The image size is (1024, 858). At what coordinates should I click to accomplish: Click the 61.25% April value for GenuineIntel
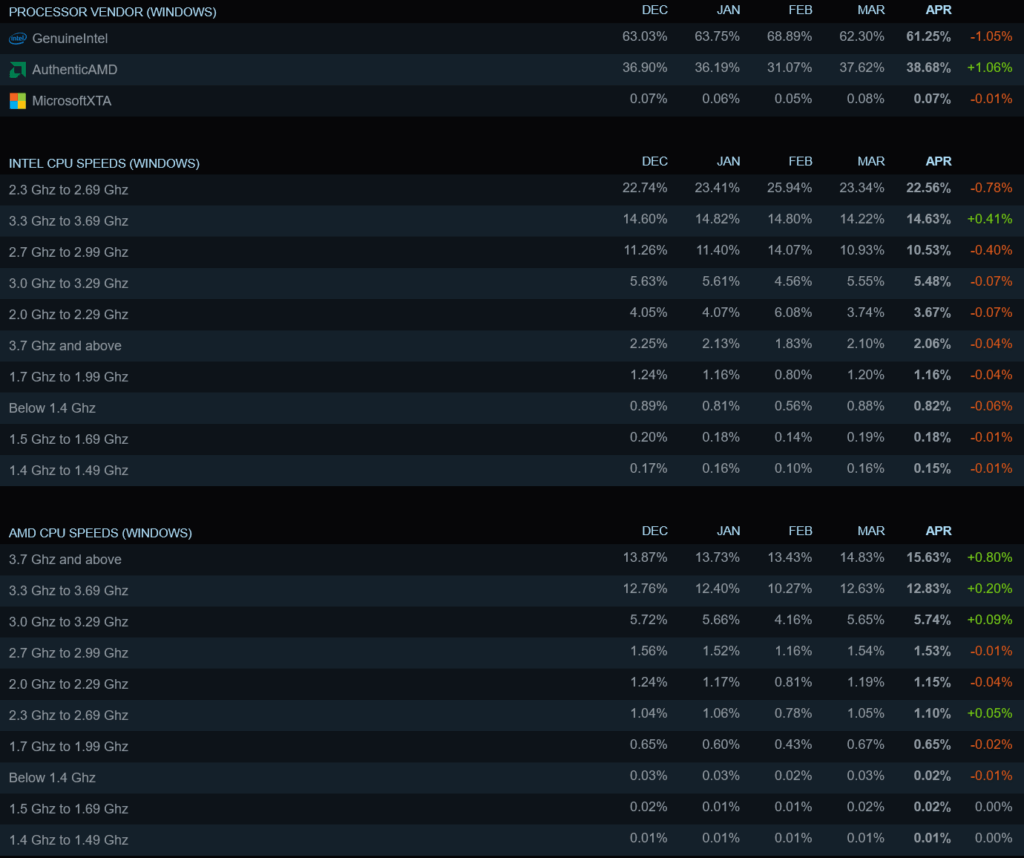[928, 37]
